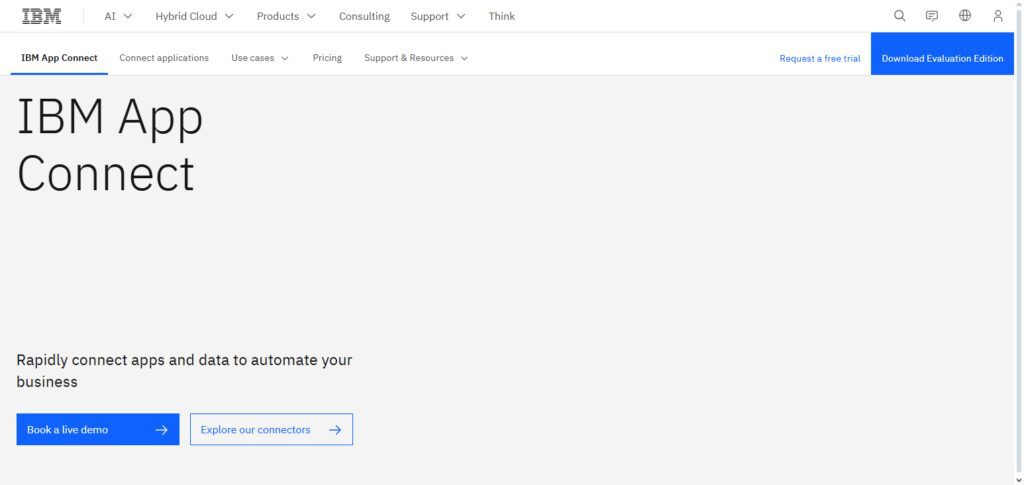
Task: Open Connect applications tab
Action: 164,58
